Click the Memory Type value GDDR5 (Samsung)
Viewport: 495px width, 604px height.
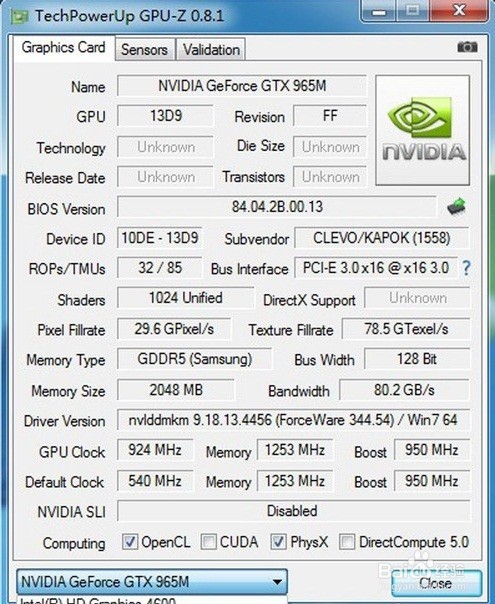click(x=195, y=359)
